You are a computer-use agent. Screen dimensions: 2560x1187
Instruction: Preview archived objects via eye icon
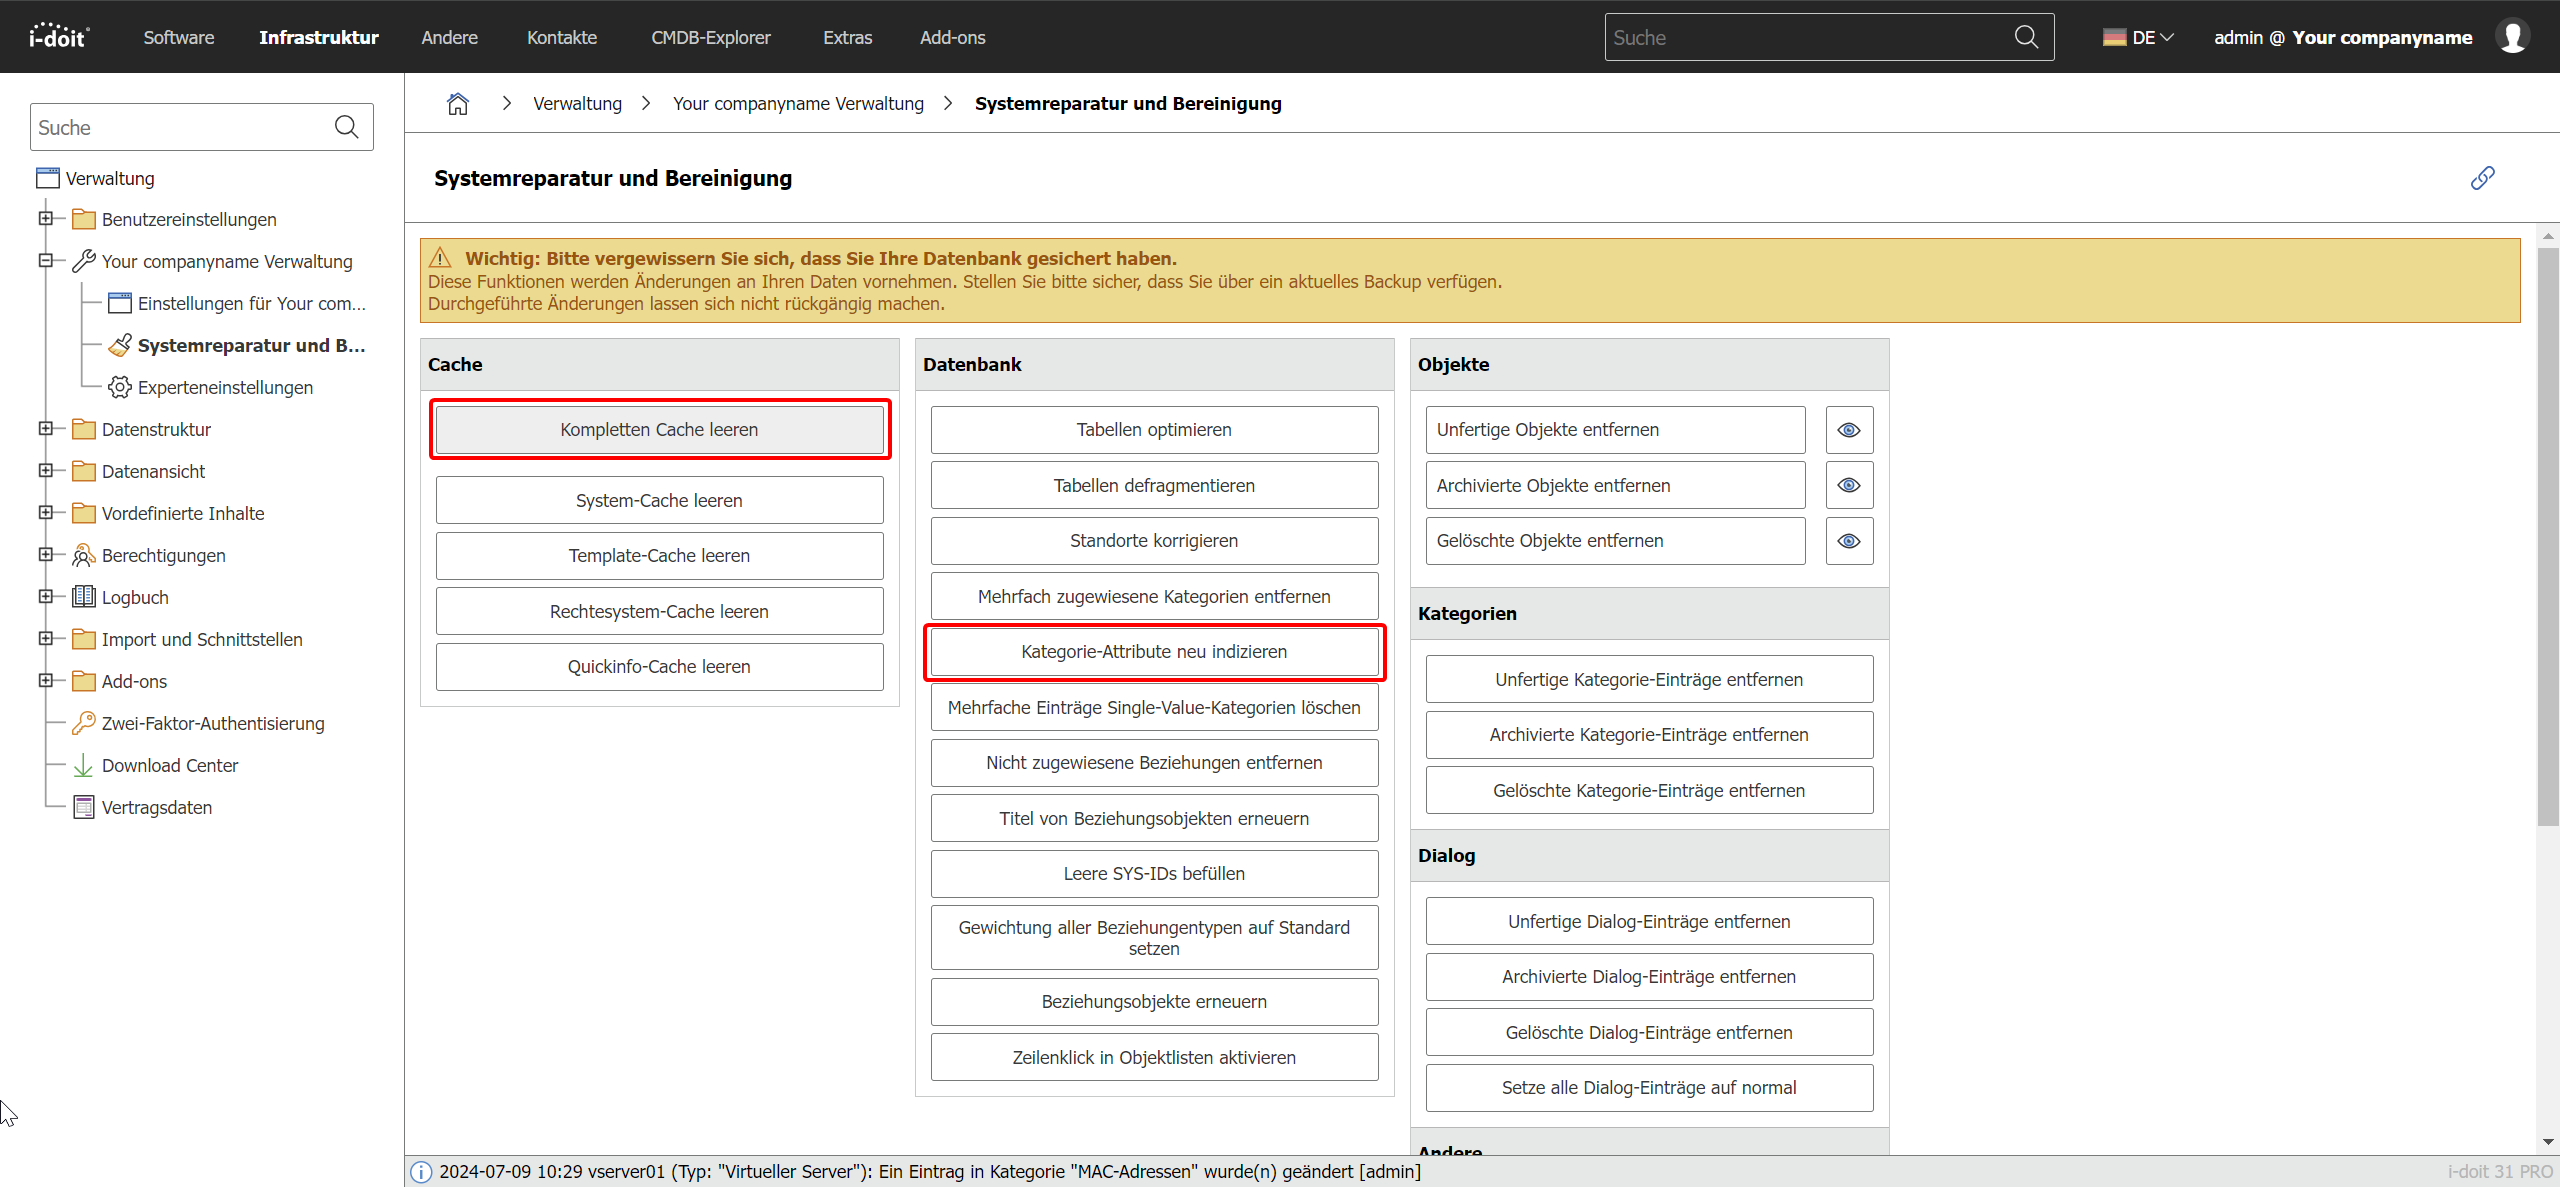point(1849,485)
